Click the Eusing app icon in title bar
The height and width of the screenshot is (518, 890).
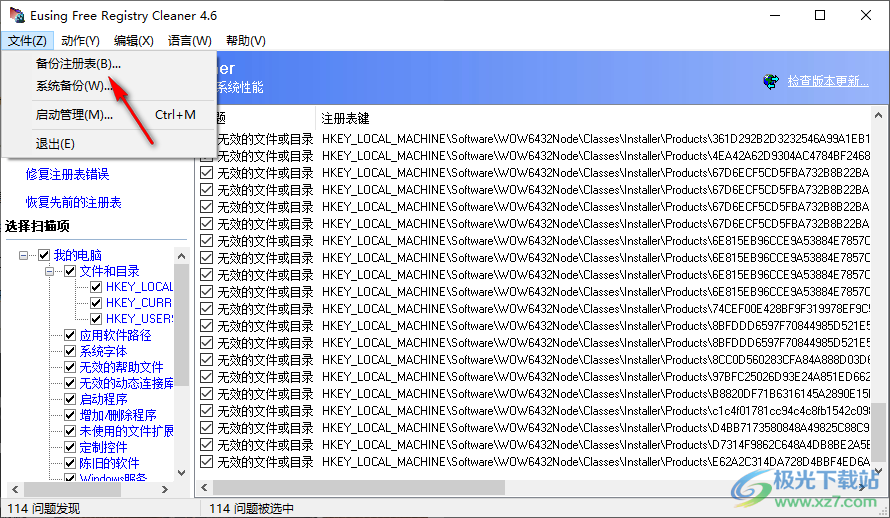point(17,15)
